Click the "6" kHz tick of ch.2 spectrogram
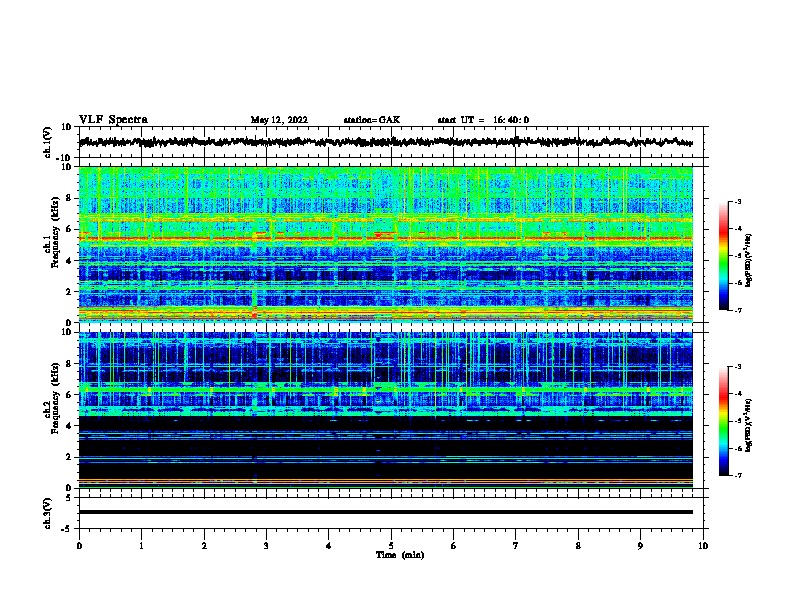 [x=69, y=395]
